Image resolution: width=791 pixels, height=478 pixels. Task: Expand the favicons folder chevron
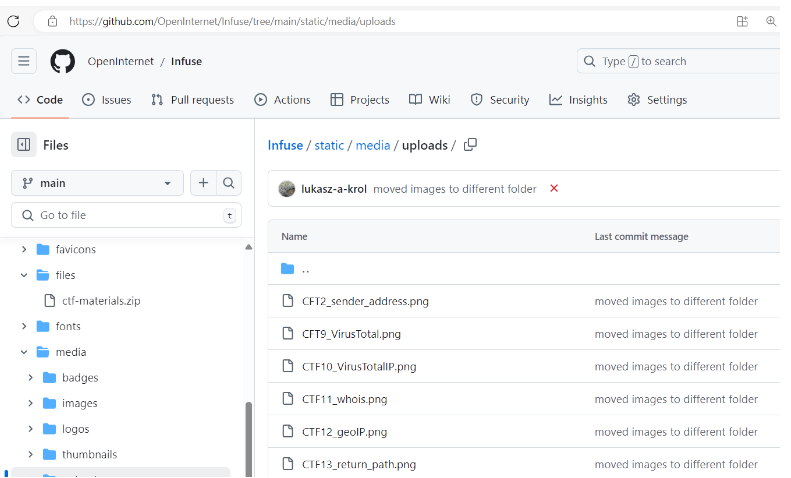pyautogui.click(x=24, y=249)
